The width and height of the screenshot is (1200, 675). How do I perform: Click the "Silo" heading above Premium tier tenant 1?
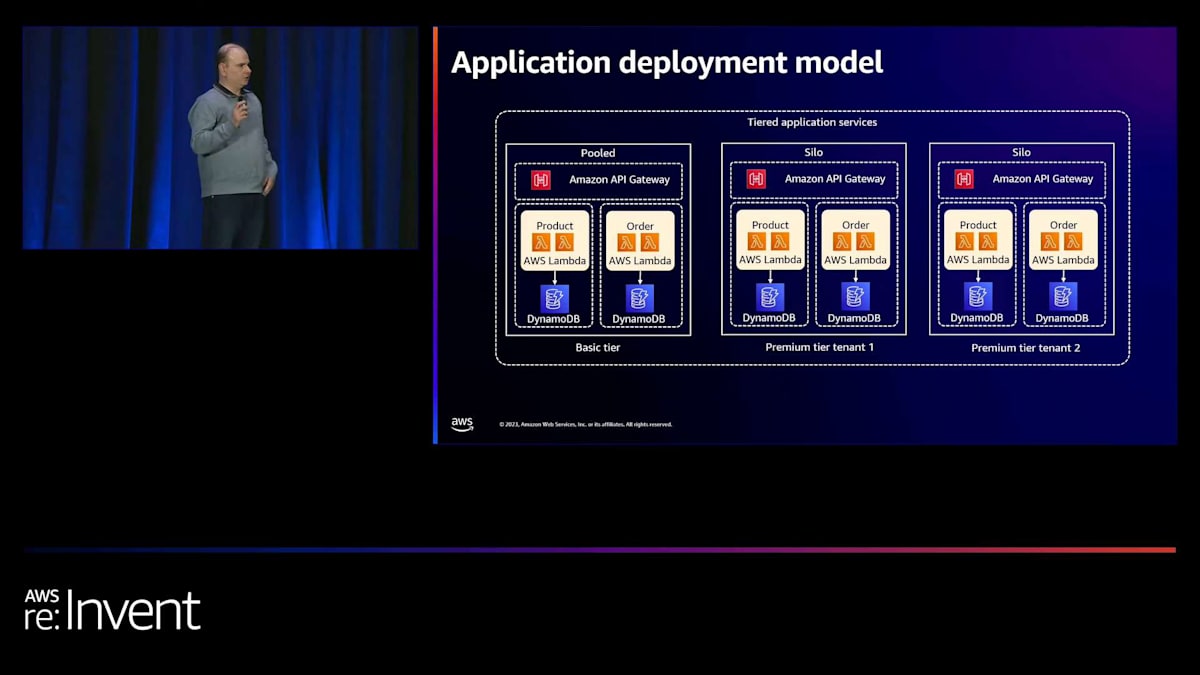pyautogui.click(x=813, y=153)
